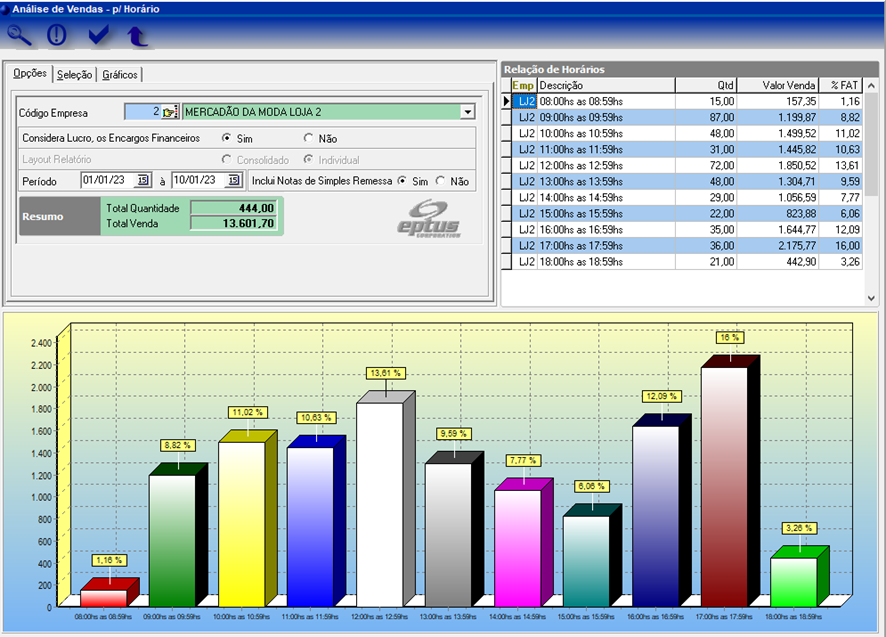Click the return arrow icon in toolbar
The height and width of the screenshot is (637, 886).
click(137, 37)
